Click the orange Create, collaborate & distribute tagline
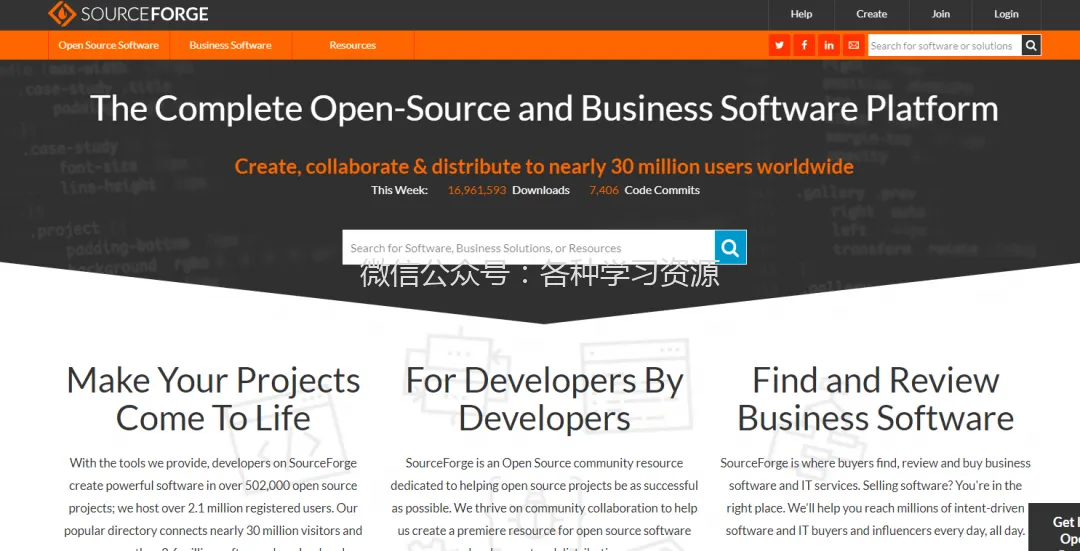Image resolution: width=1080 pixels, height=551 pixels. click(544, 166)
